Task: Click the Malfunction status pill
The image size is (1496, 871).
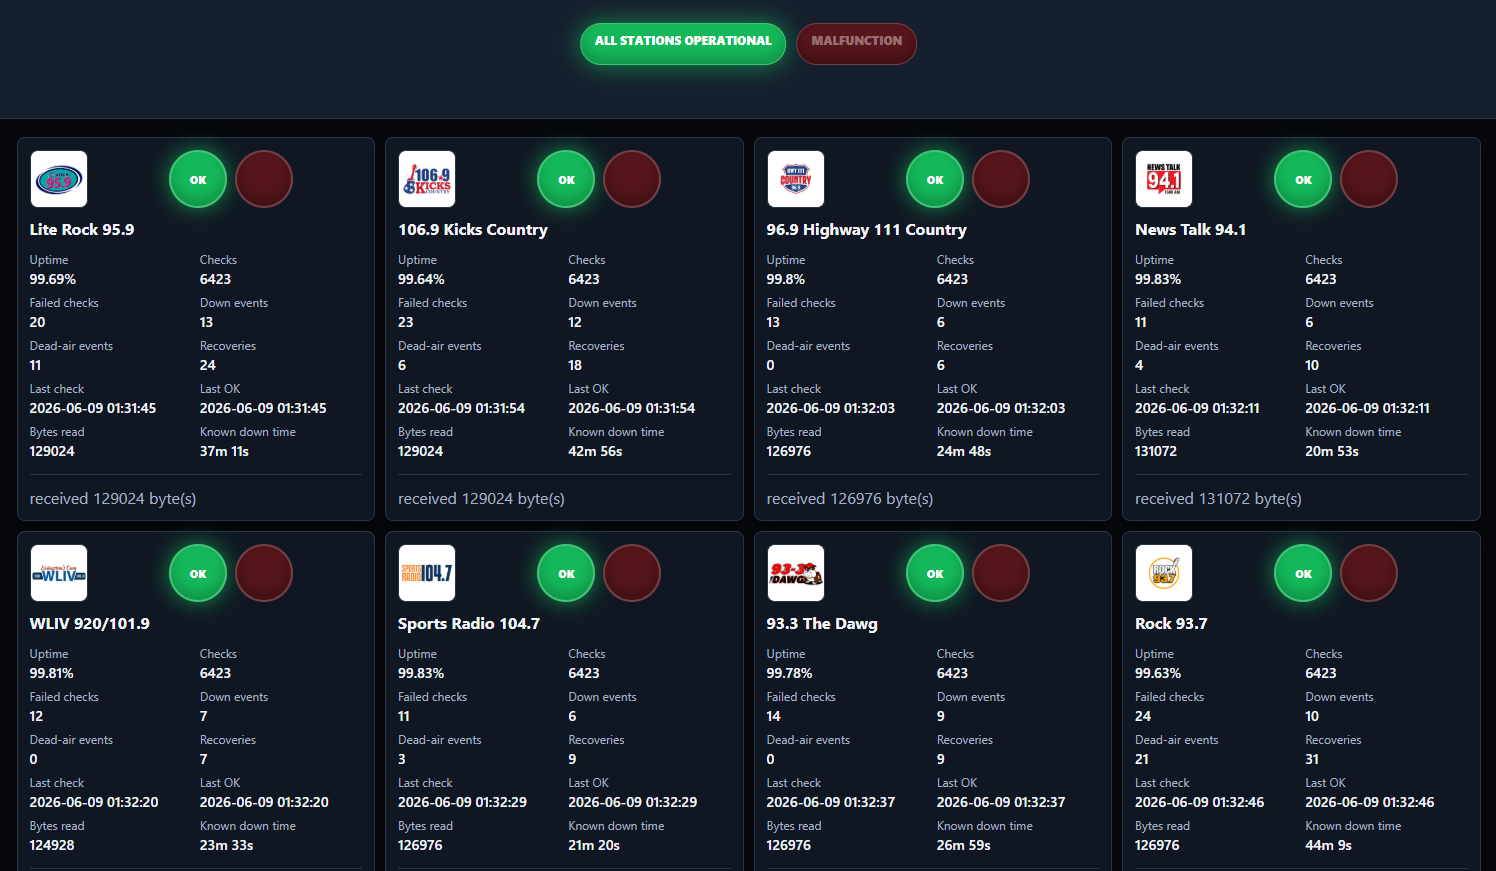Action: [x=856, y=43]
